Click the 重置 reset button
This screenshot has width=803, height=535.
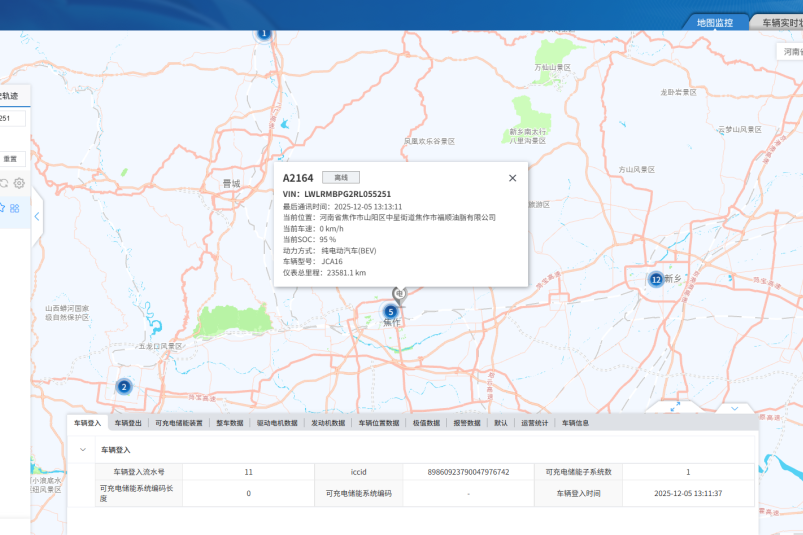point(10,159)
